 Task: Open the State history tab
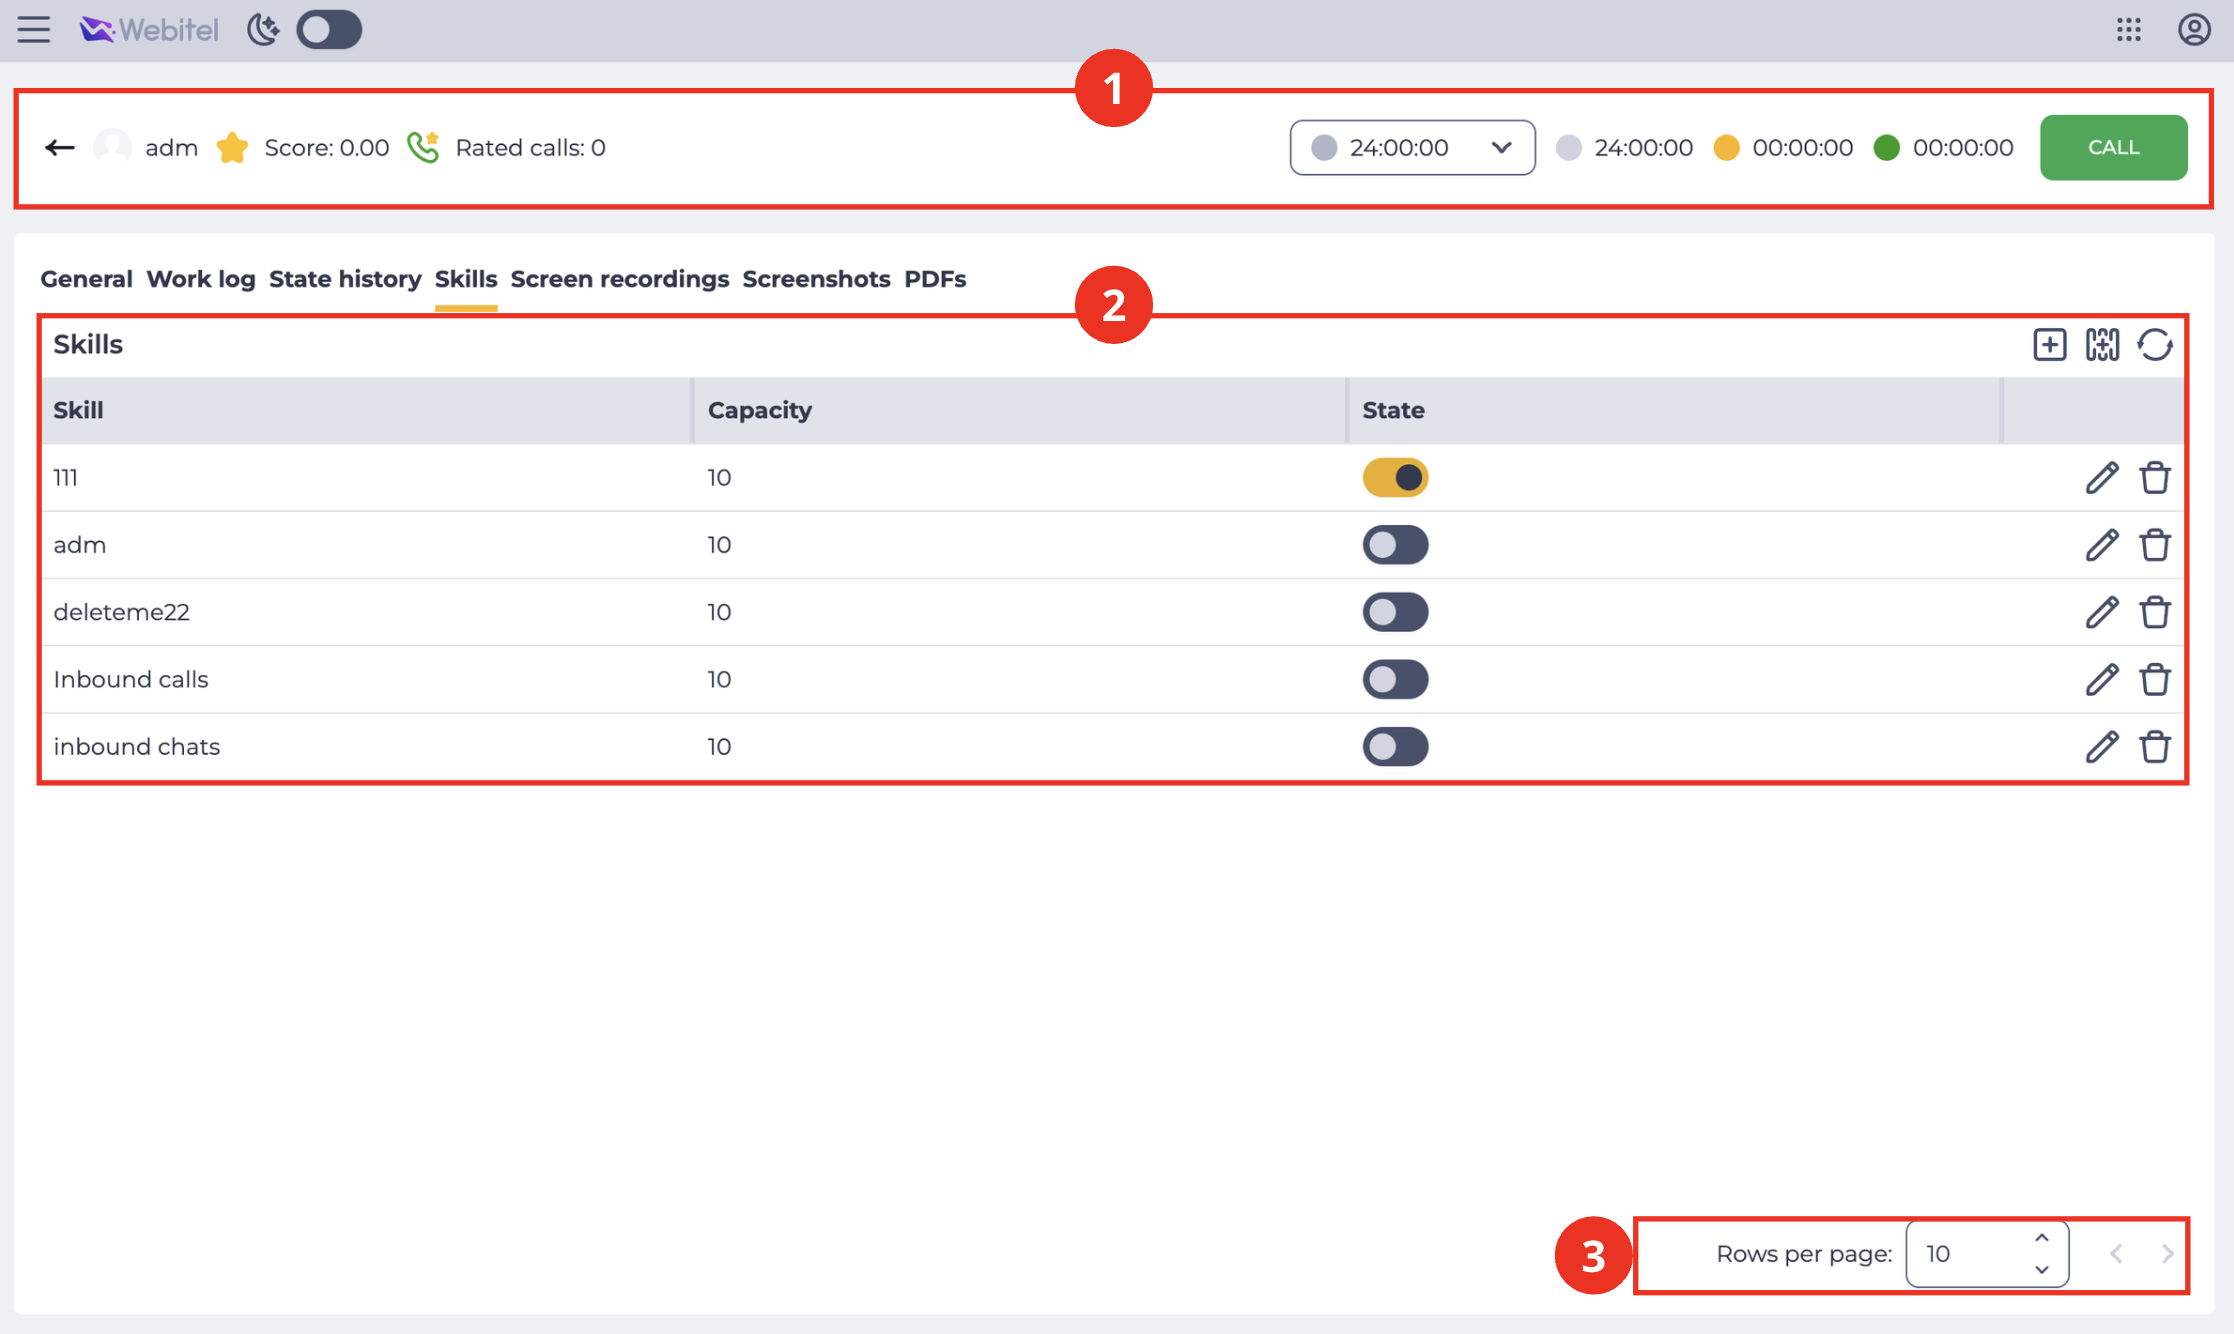(345, 279)
